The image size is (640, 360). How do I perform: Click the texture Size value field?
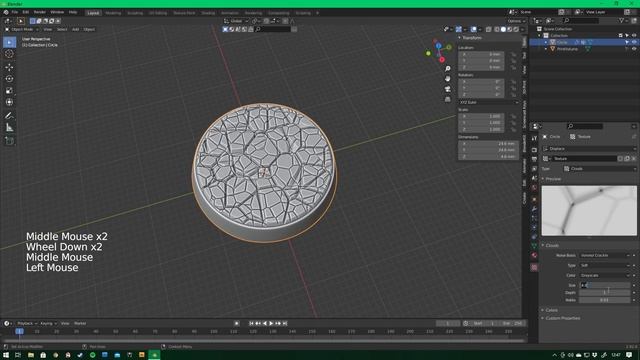pyautogui.click(x=604, y=285)
